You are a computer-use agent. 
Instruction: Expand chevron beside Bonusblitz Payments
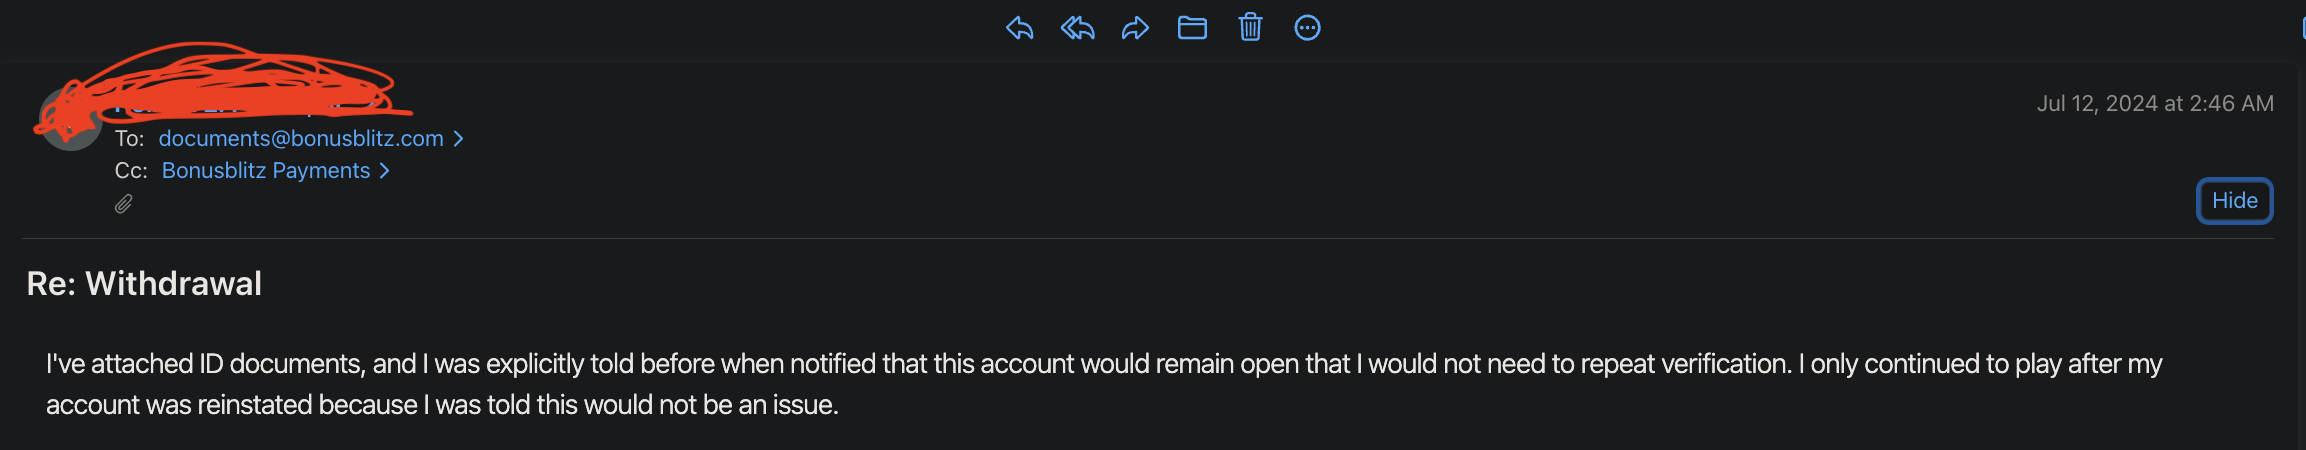384,171
